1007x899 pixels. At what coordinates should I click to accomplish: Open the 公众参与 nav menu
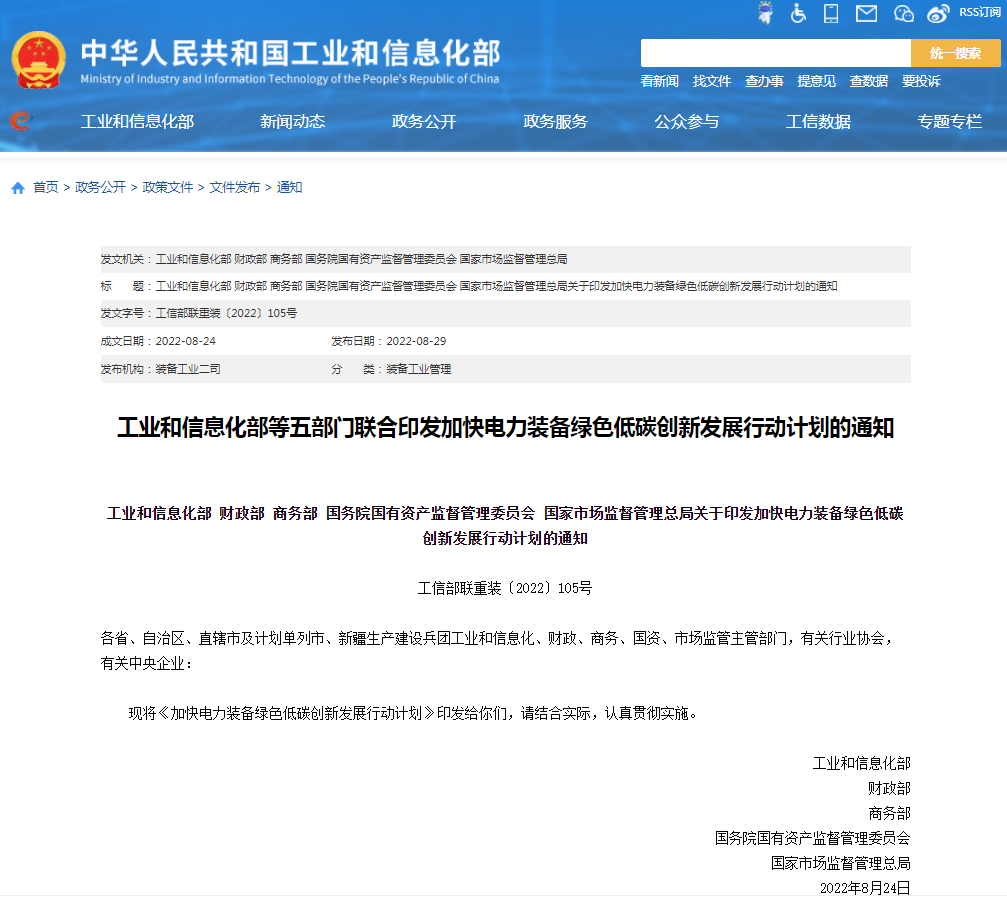pos(687,121)
